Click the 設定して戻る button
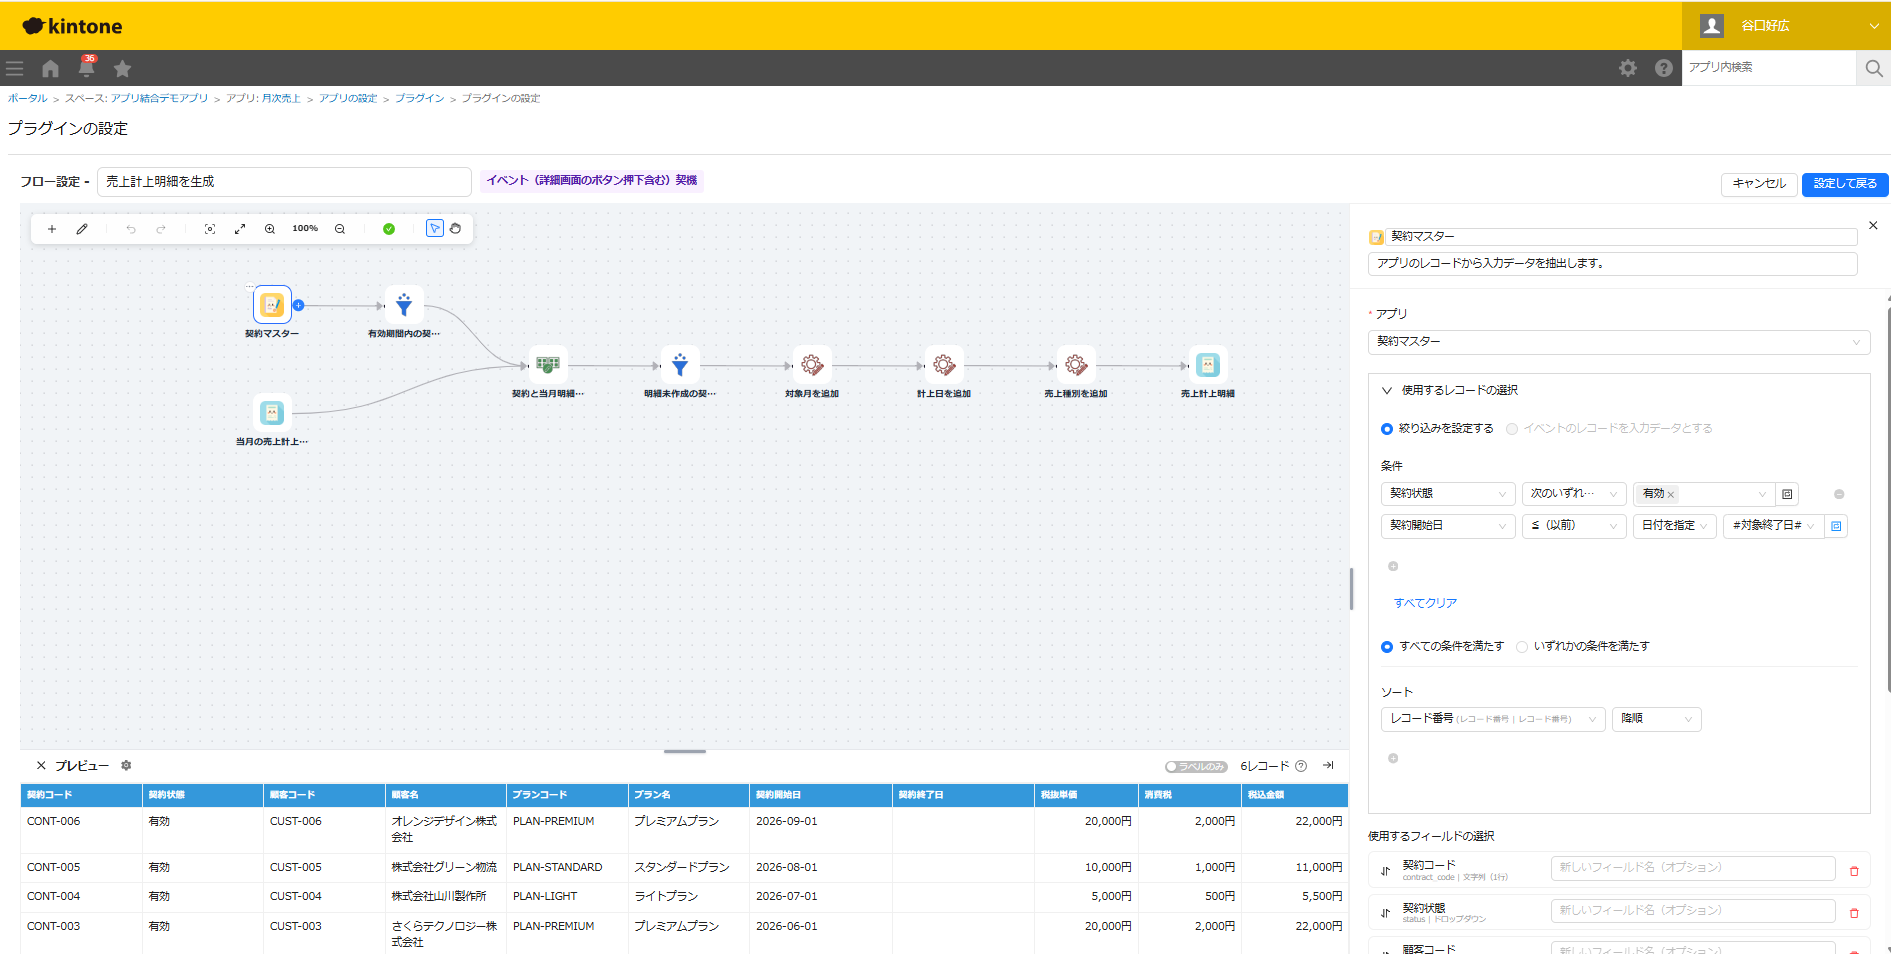 (1845, 184)
